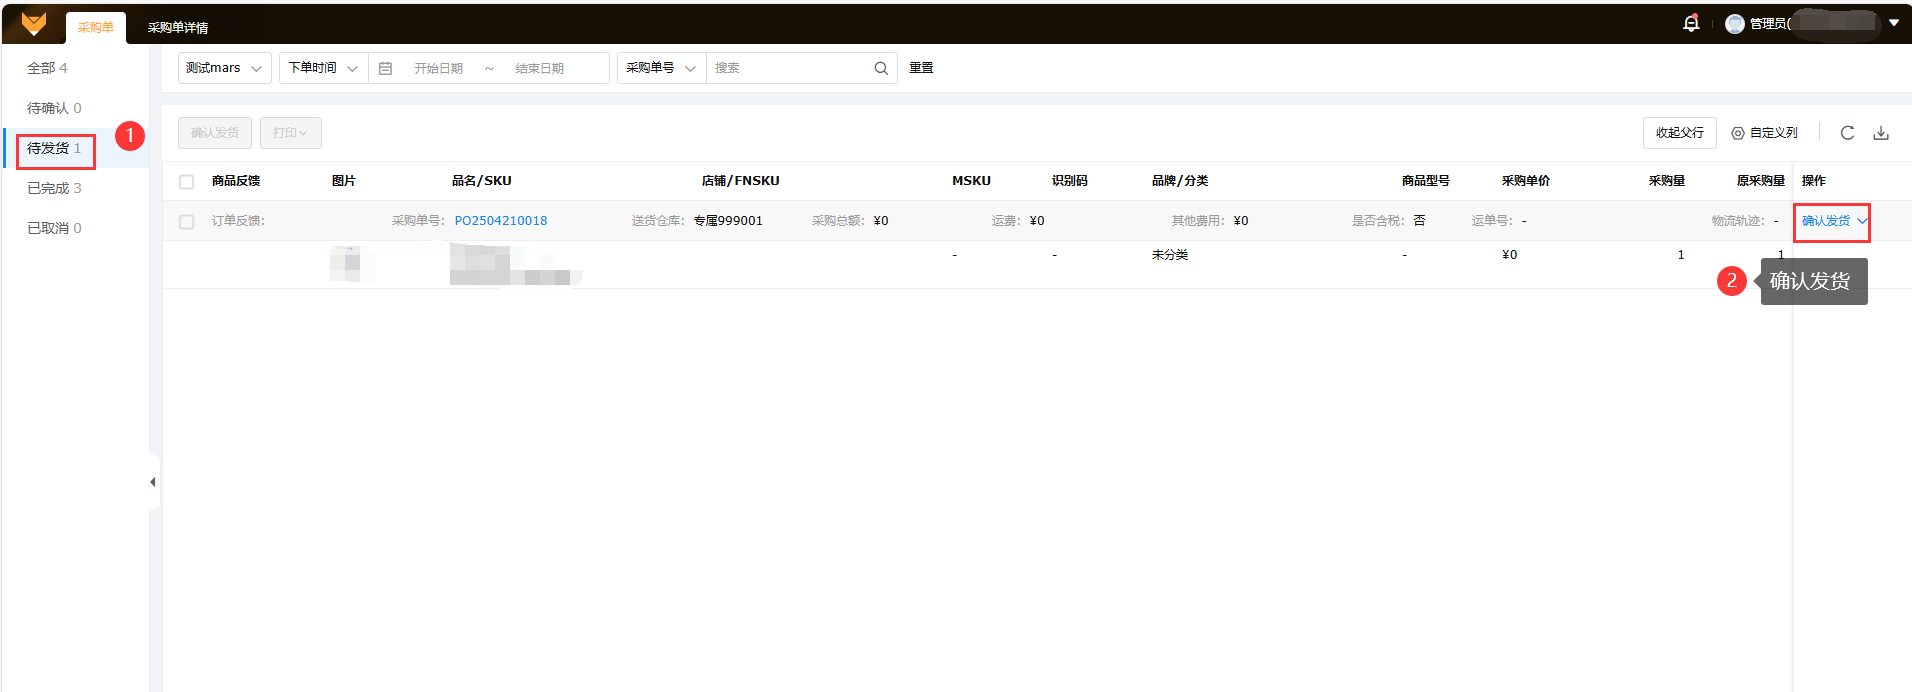
Task: Check the PO2504210018 order row checkbox
Action: click(x=187, y=221)
